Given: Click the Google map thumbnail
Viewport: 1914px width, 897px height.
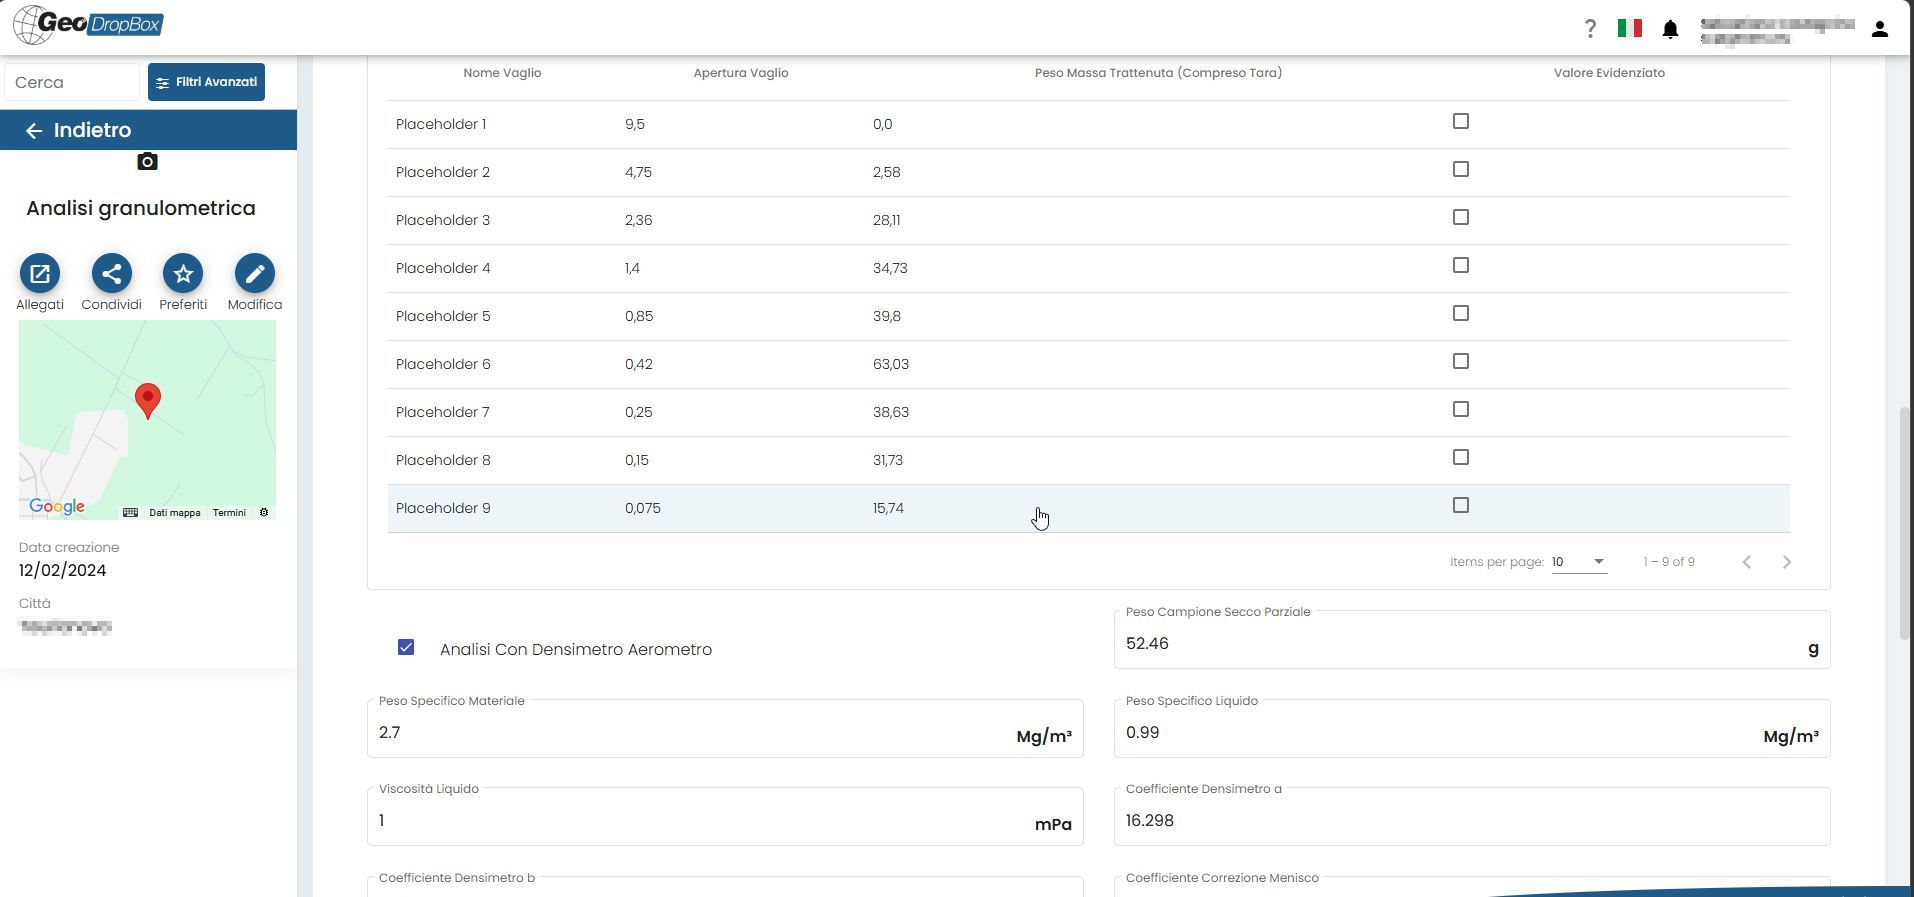Looking at the screenshot, I should pos(147,420).
